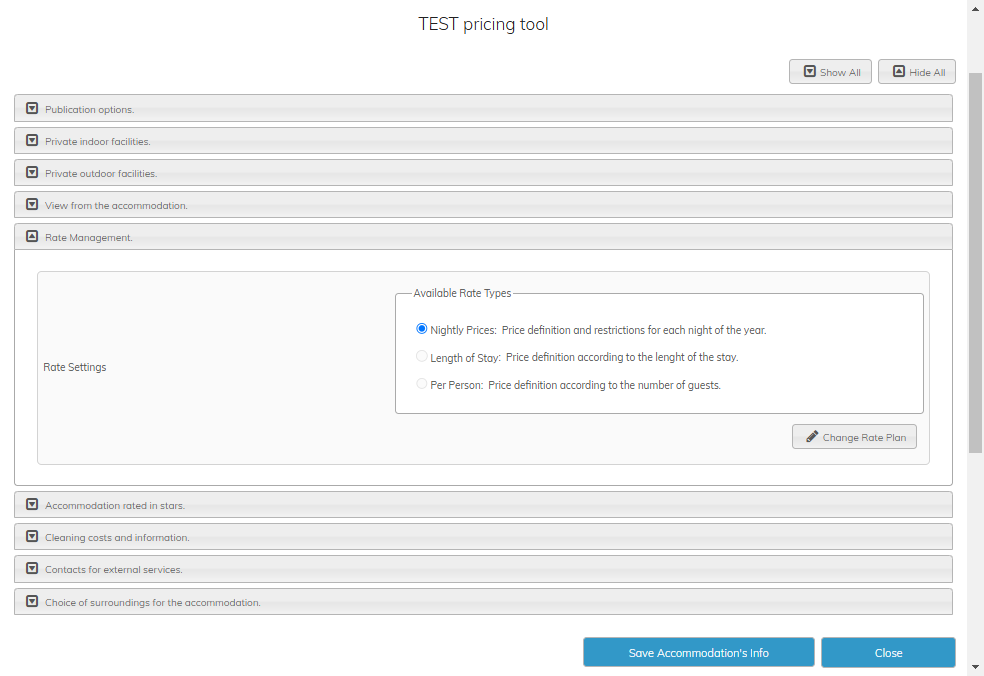
Task: Click the pencil icon on Change Rate Plan
Action: 812,437
